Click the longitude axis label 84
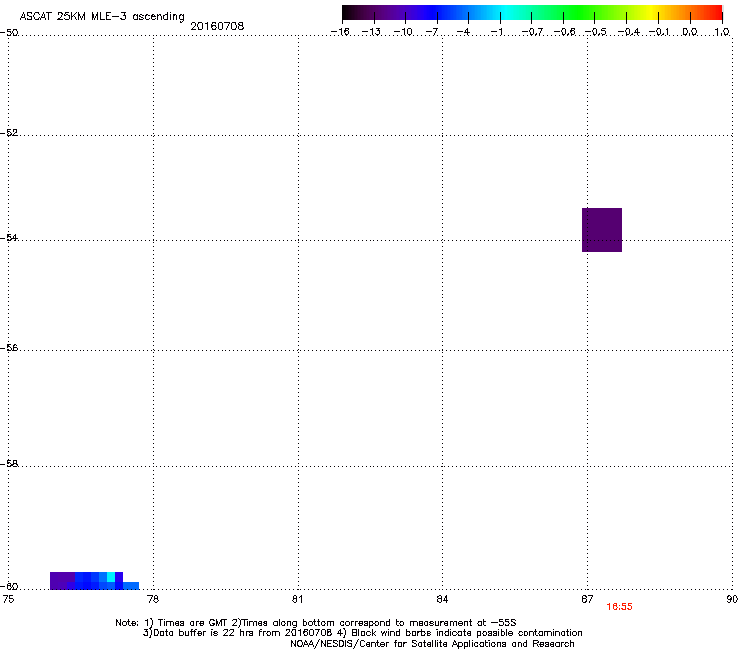This screenshot has height=650, width=740. (x=442, y=599)
